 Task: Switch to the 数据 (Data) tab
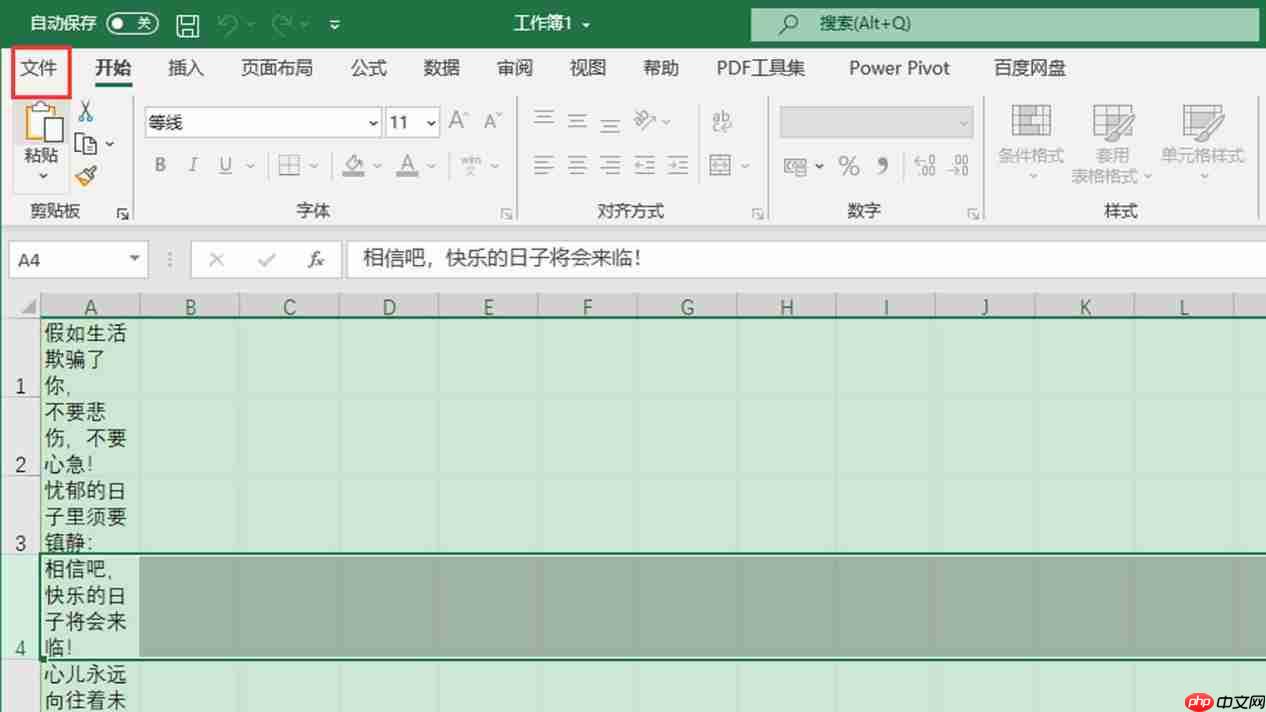pos(441,68)
